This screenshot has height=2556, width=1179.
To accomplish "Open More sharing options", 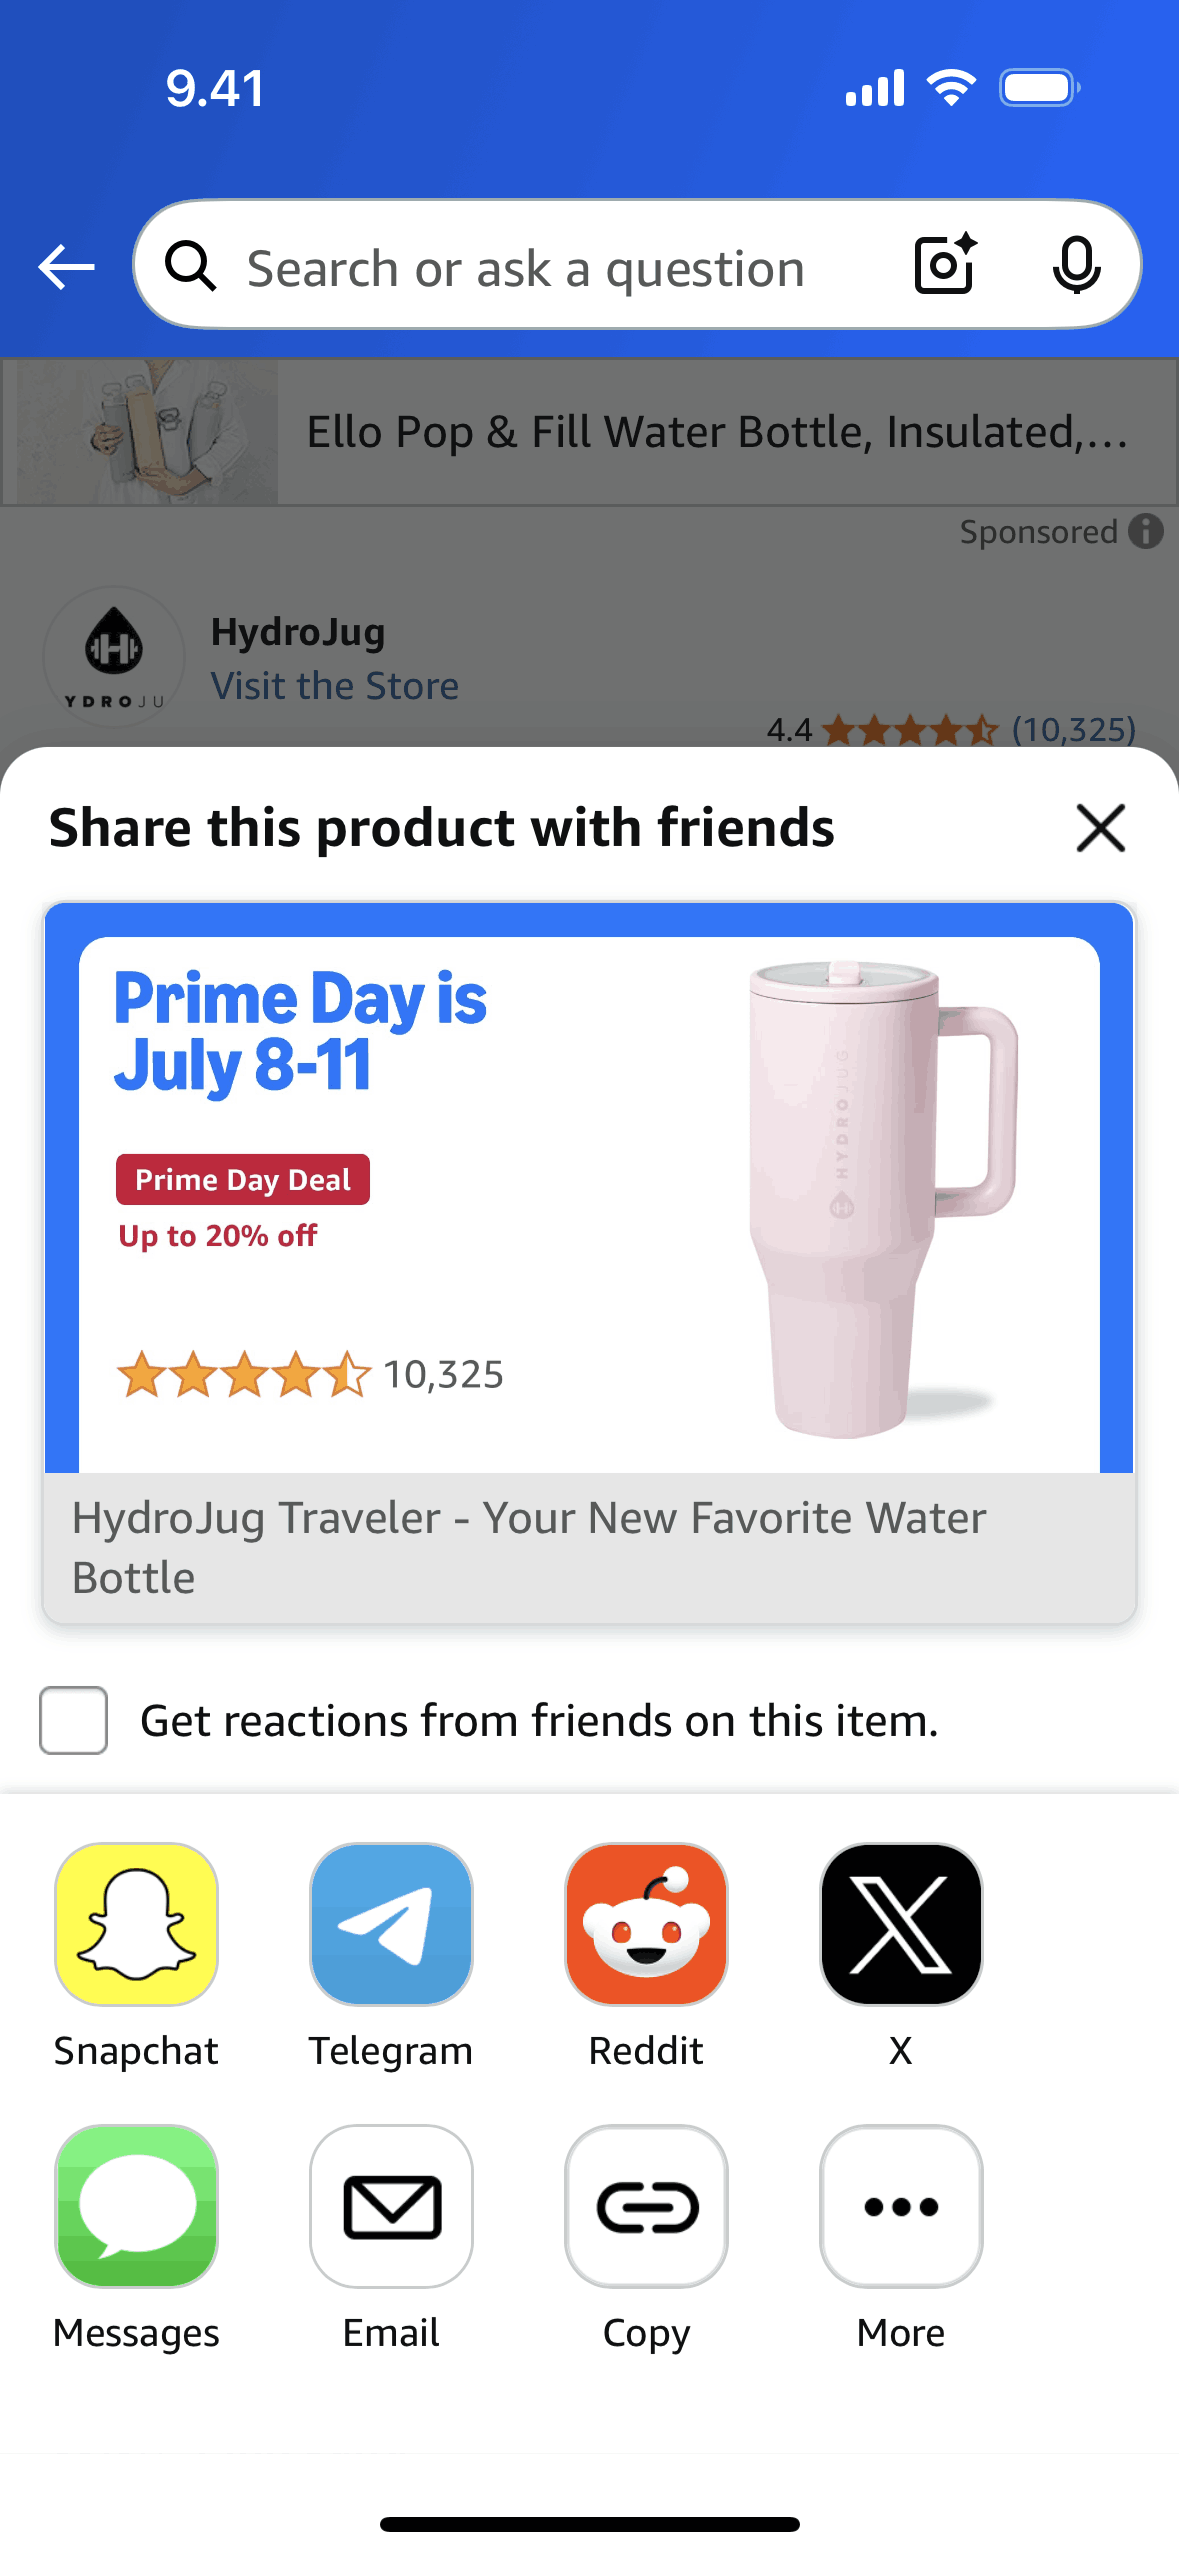I will [x=901, y=2205].
